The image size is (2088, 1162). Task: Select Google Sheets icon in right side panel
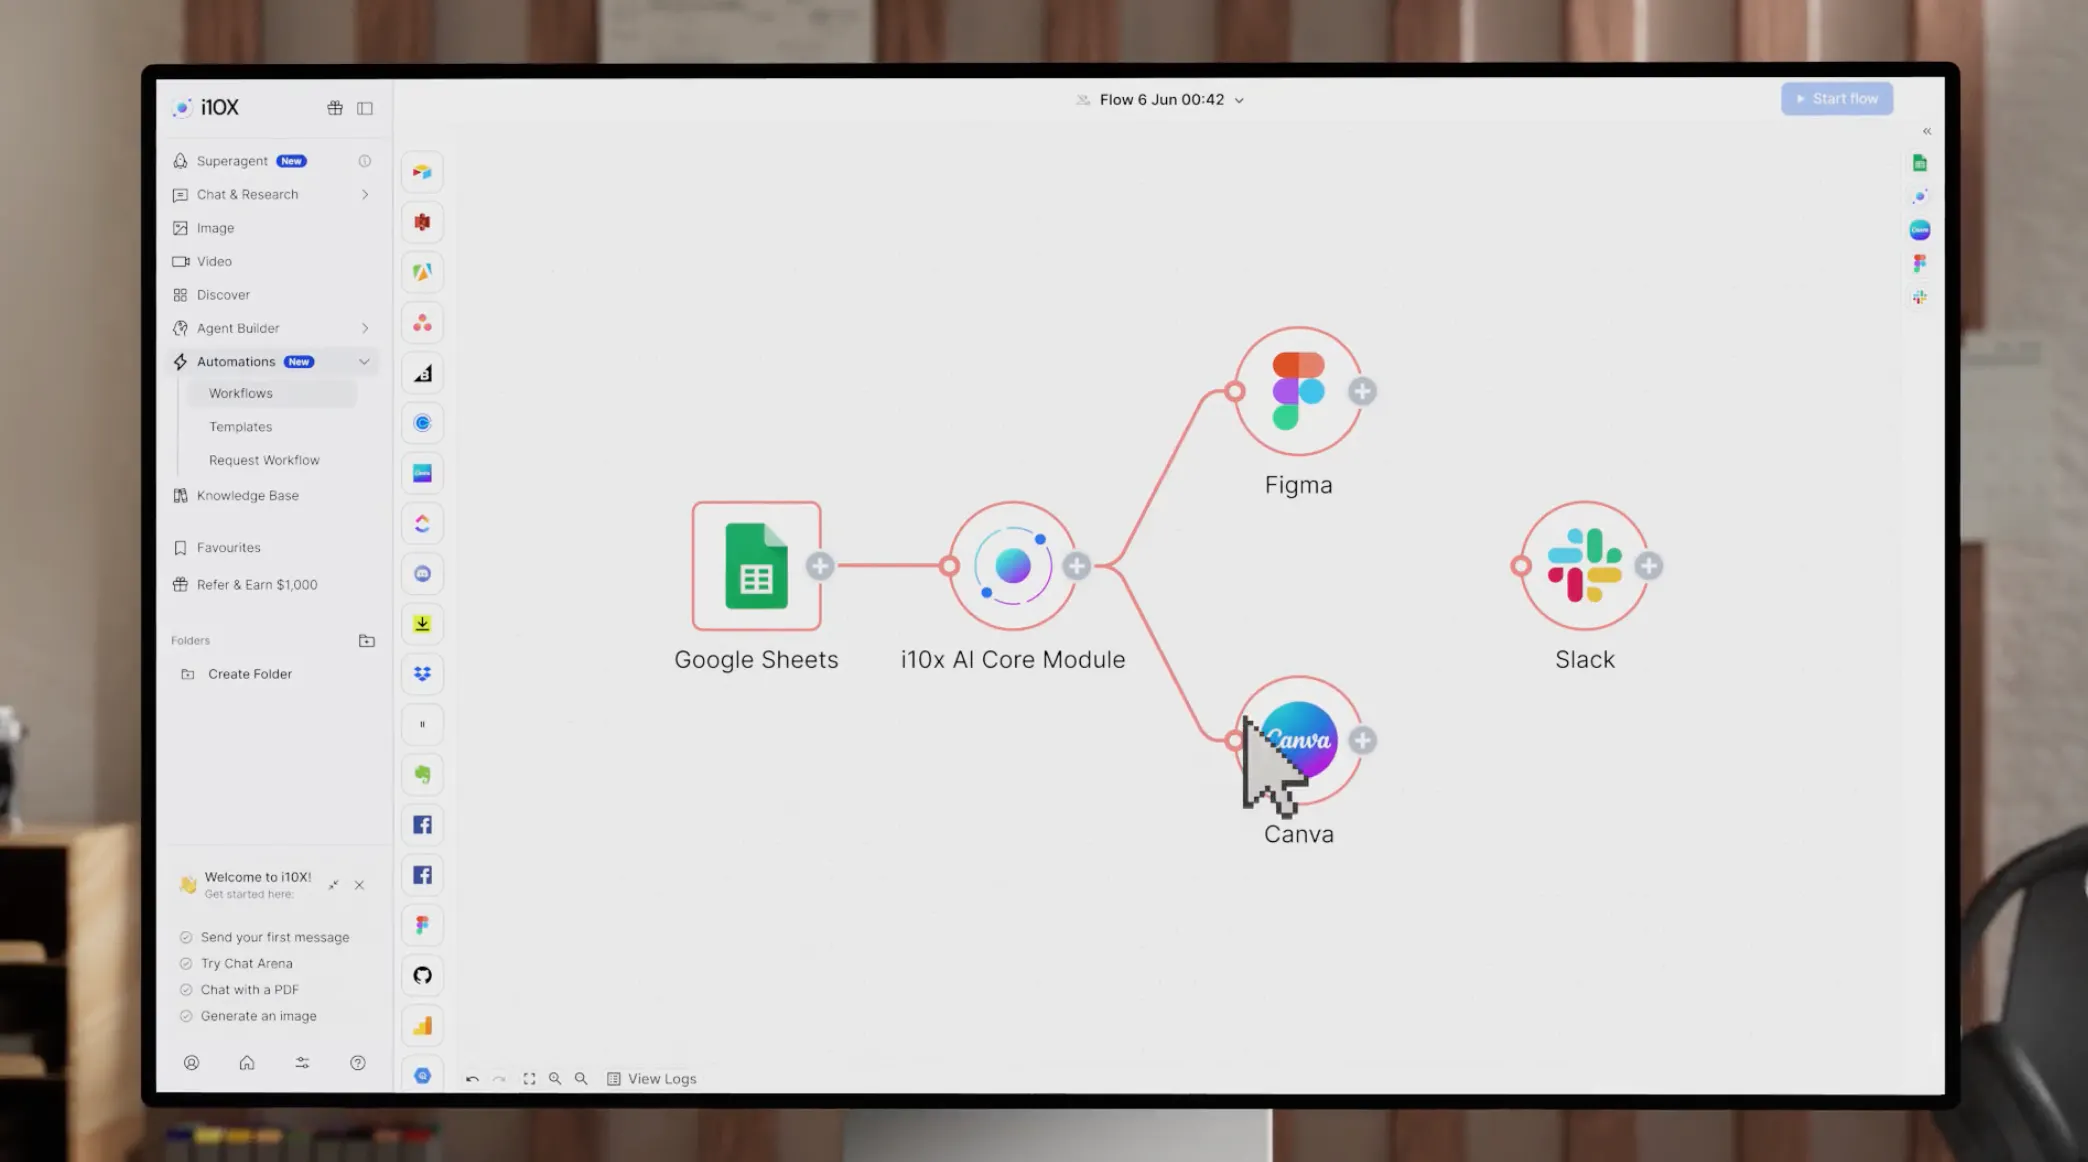(x=1919, y=163)
